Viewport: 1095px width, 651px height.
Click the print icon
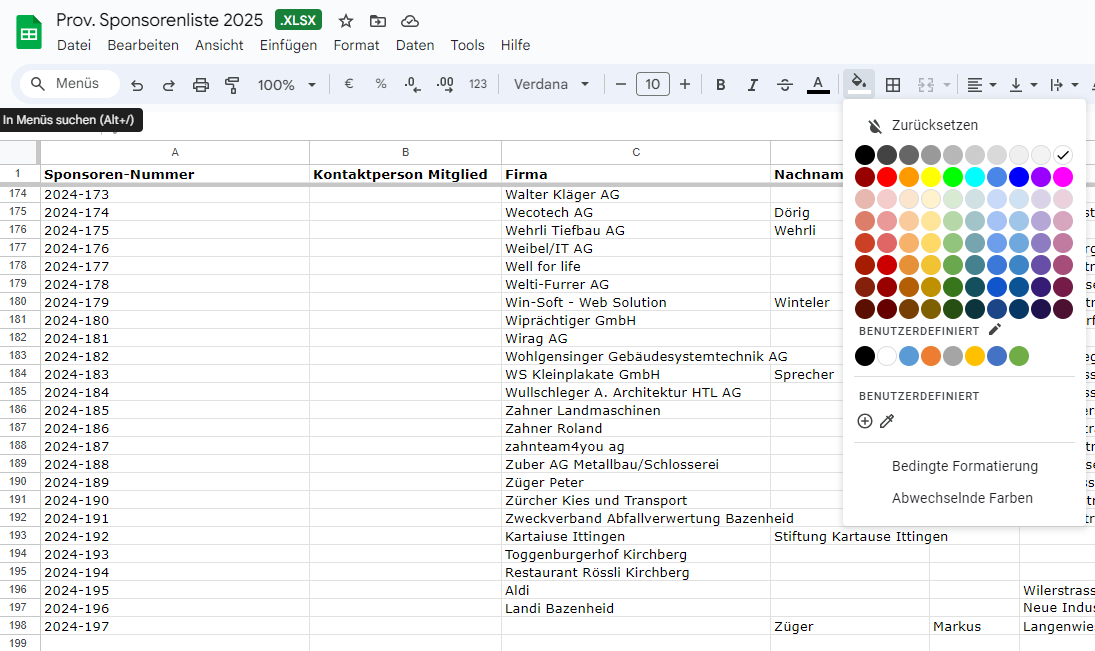(200, 85)
